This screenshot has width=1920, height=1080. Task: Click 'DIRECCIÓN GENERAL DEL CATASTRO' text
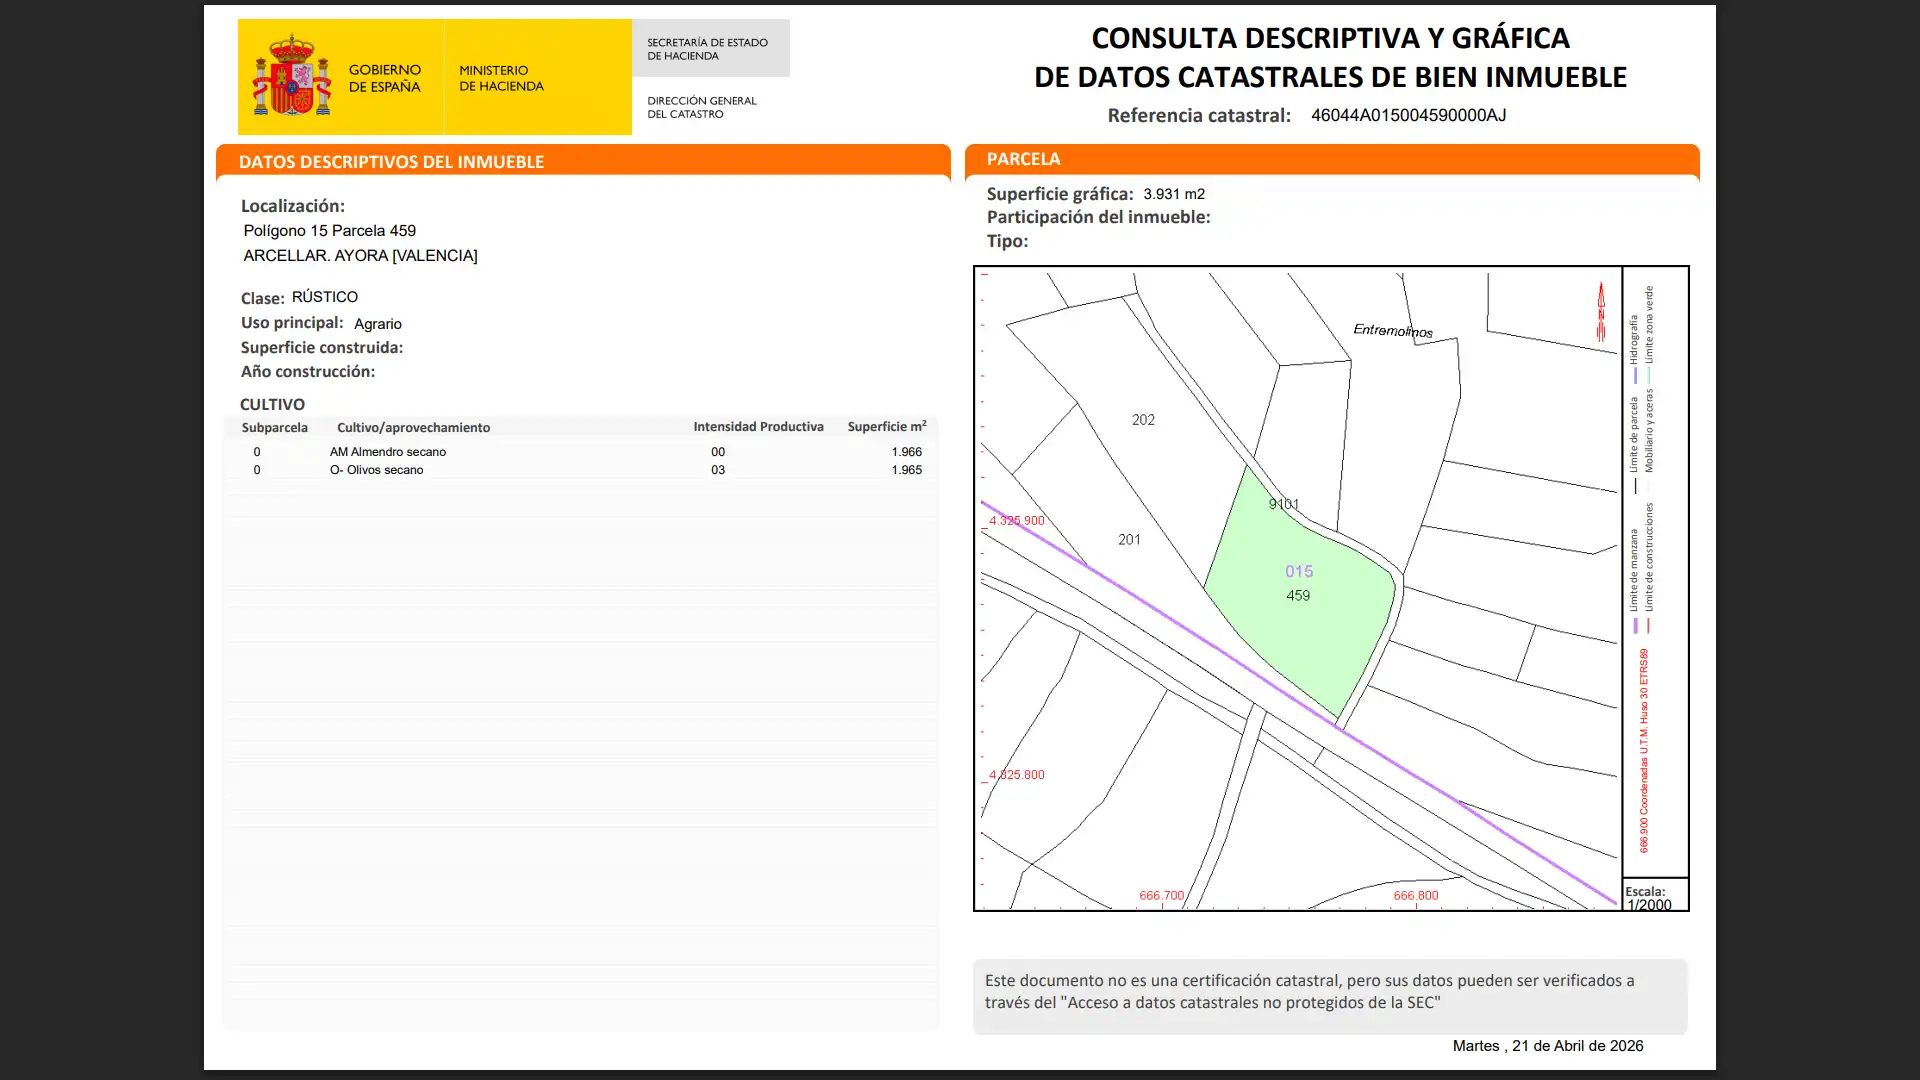click(x=702, y=107)
